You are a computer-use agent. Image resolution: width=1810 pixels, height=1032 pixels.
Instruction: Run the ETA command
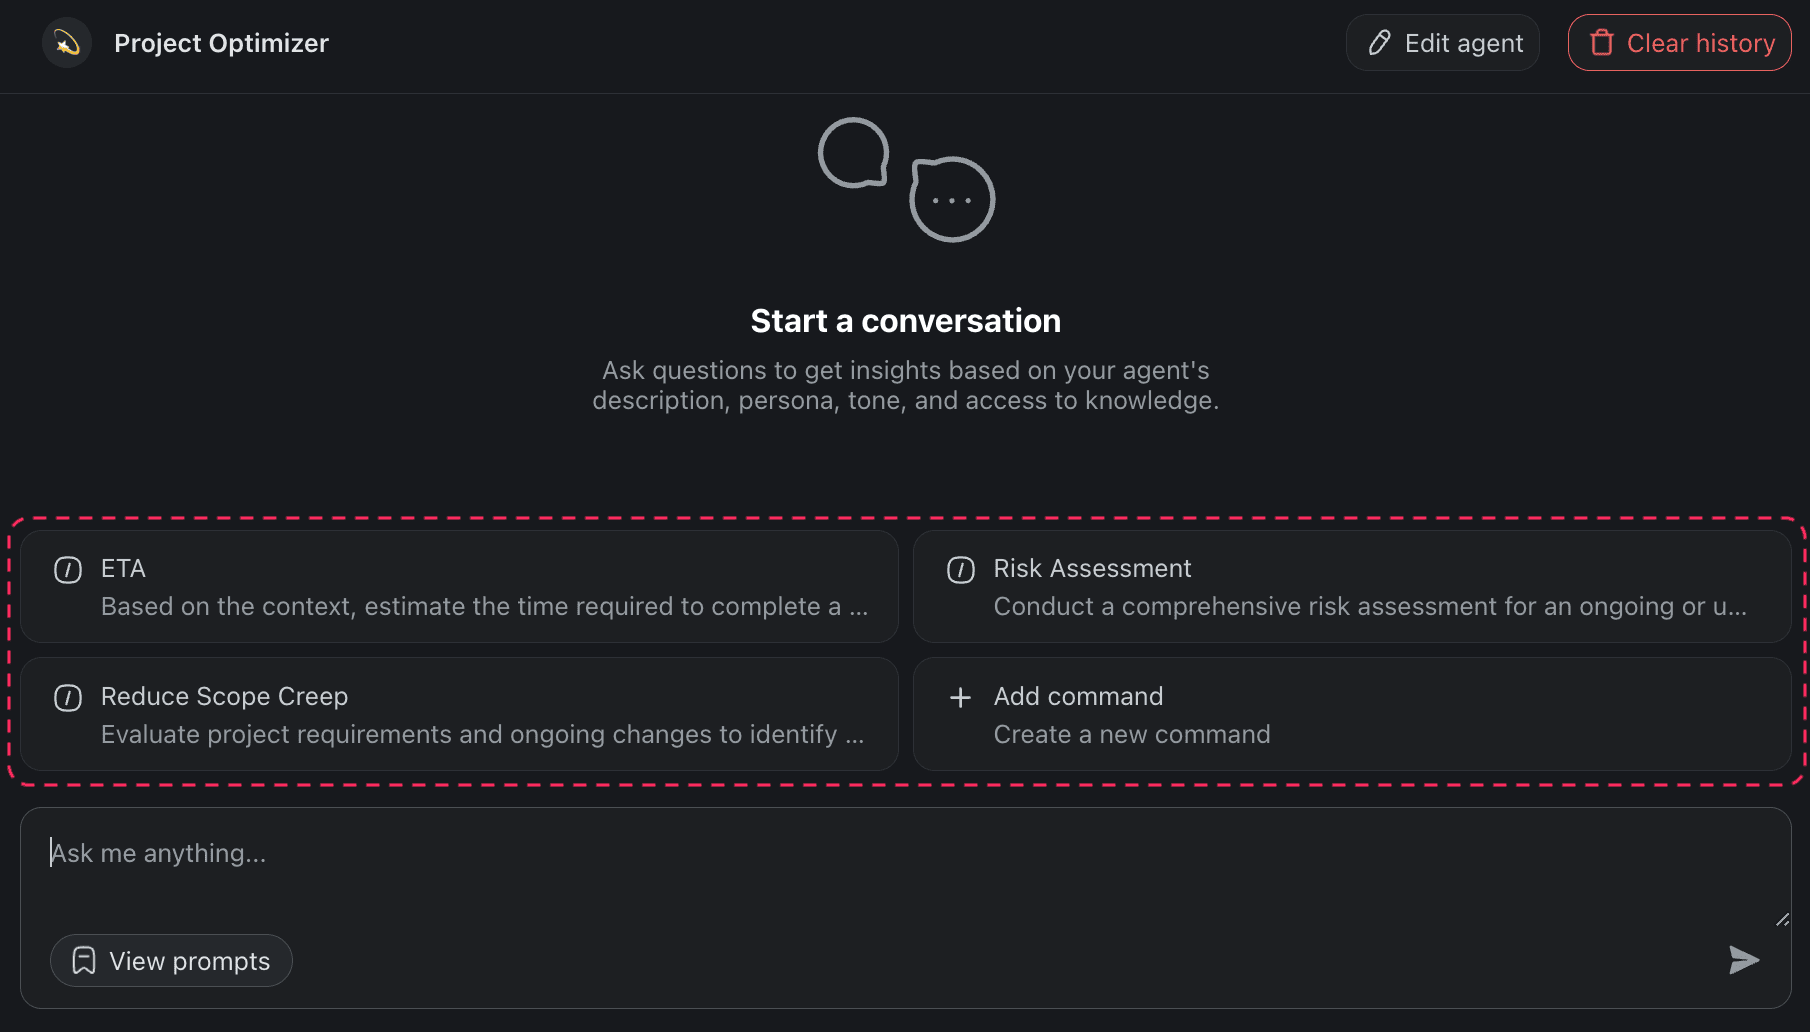(x=459, y=586)
